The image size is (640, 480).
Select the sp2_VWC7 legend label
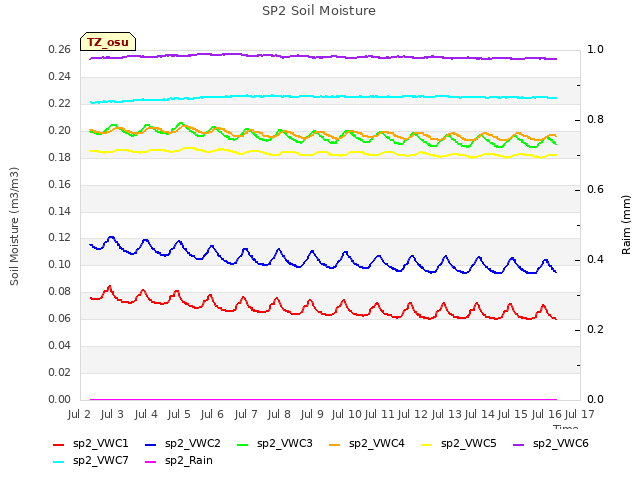pyautogui.click(x=100, y=461)
